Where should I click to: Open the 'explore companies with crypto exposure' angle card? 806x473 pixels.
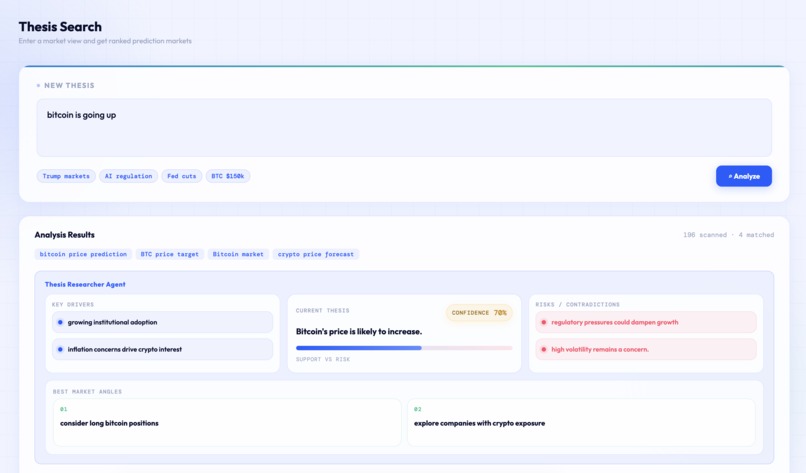(581, 422)
